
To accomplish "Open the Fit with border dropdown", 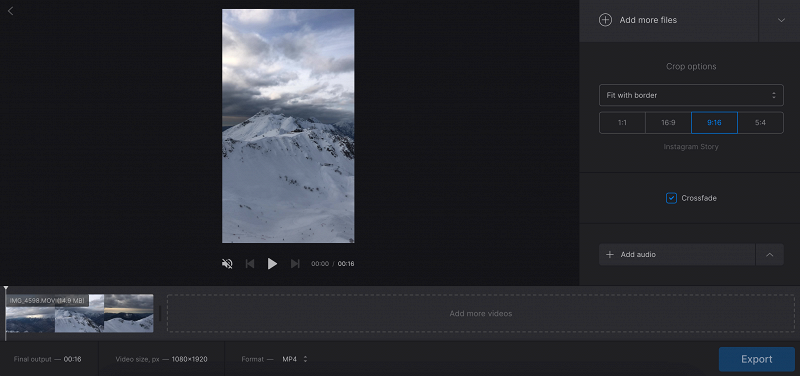I will tap(691, 95).
